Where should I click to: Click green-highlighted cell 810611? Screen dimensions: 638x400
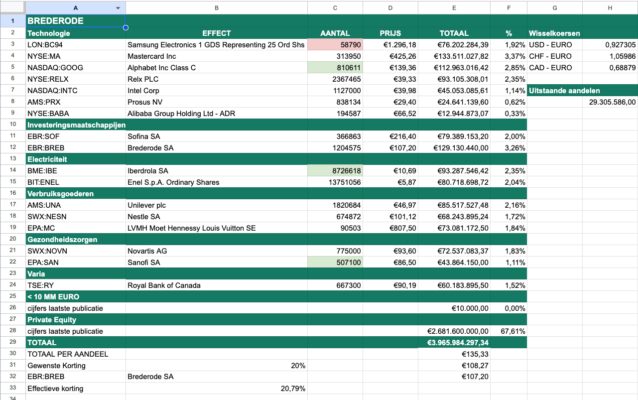click(x=335, y=68)
